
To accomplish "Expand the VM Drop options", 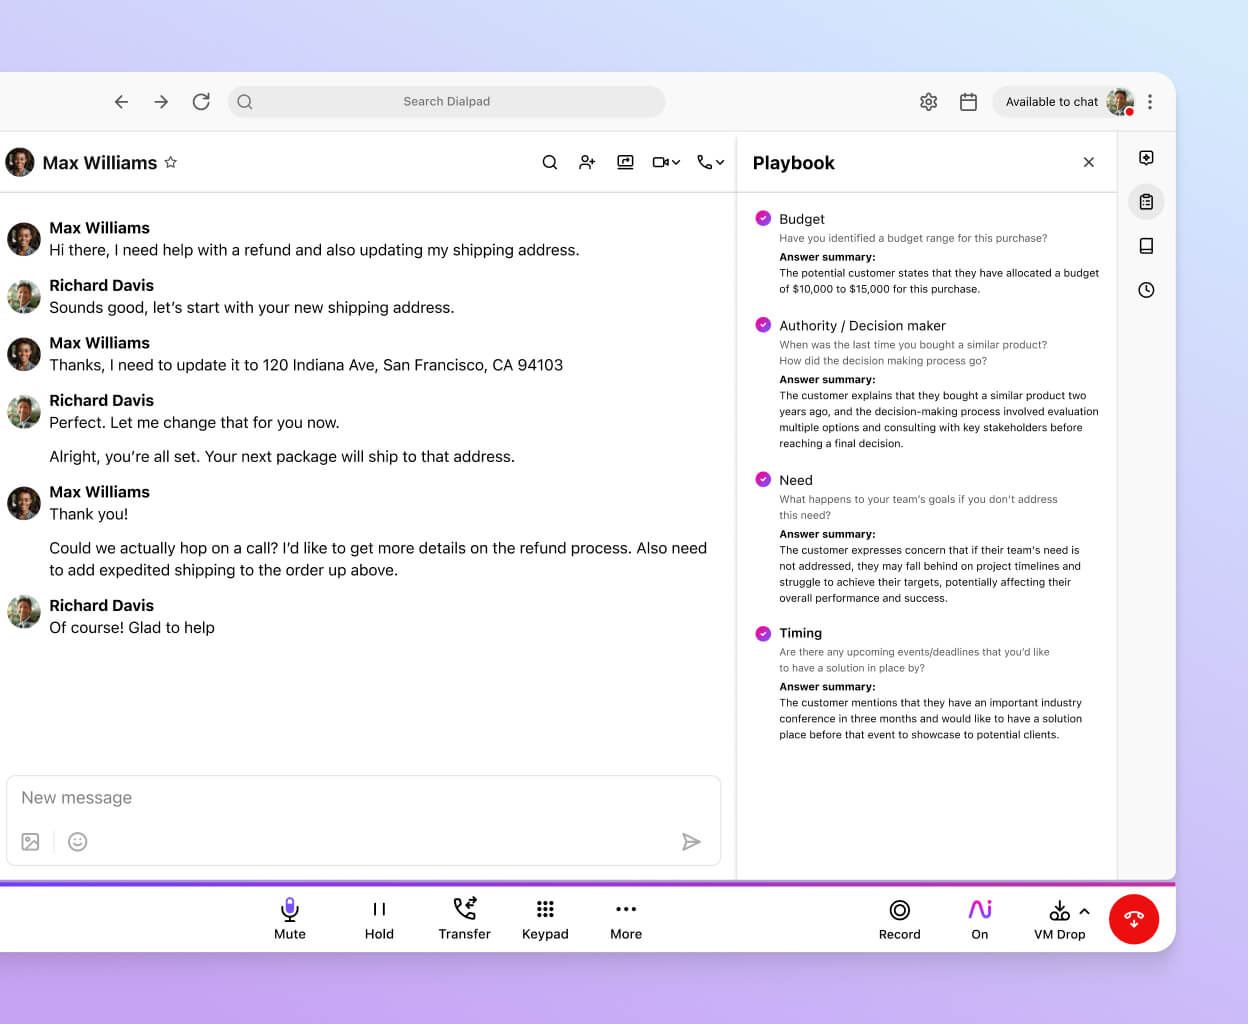I will 1085,910.
